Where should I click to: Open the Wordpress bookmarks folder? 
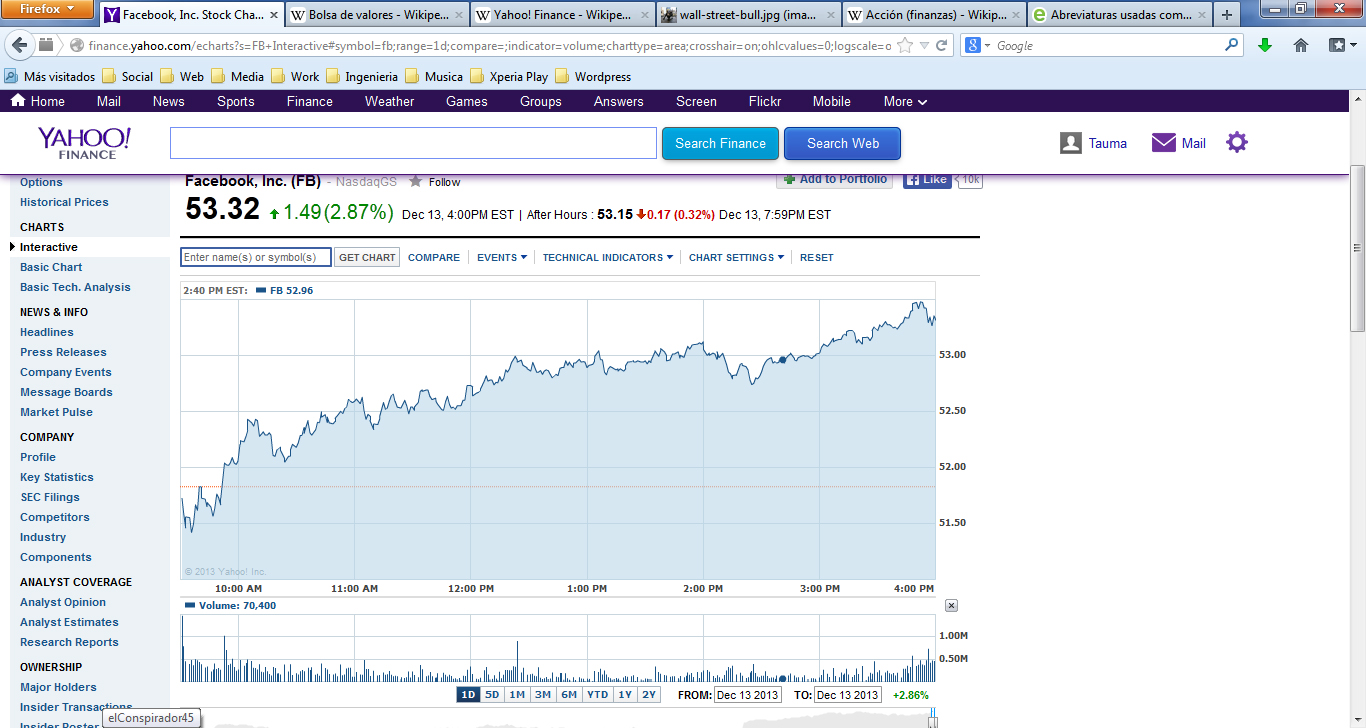(x=593, y=76)
